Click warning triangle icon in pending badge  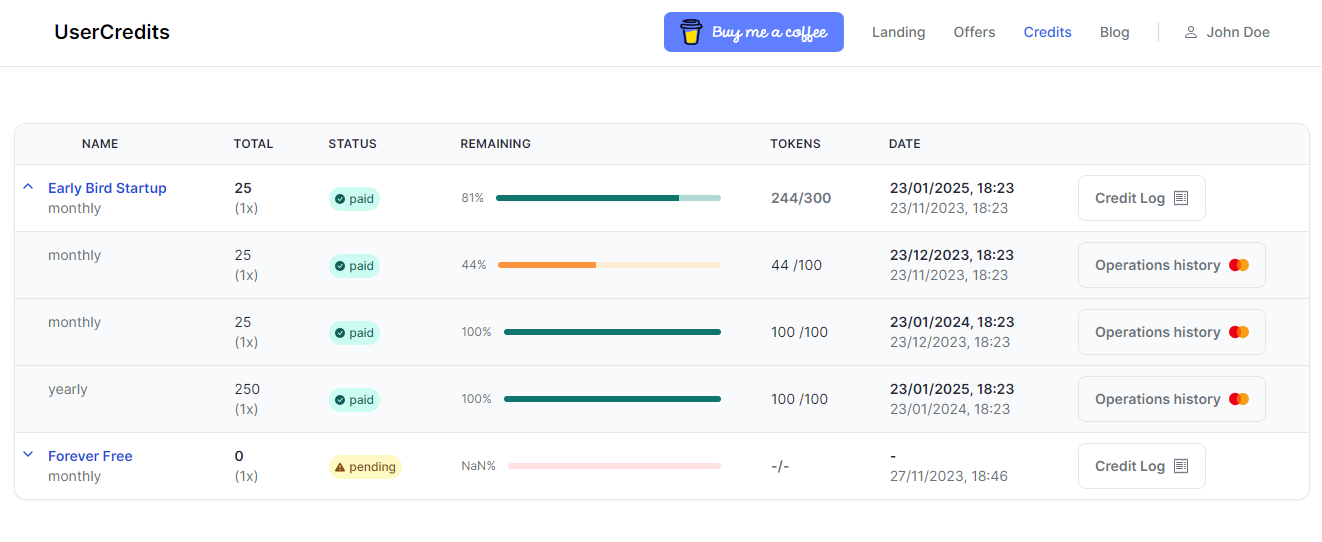[x=340, y=467]
